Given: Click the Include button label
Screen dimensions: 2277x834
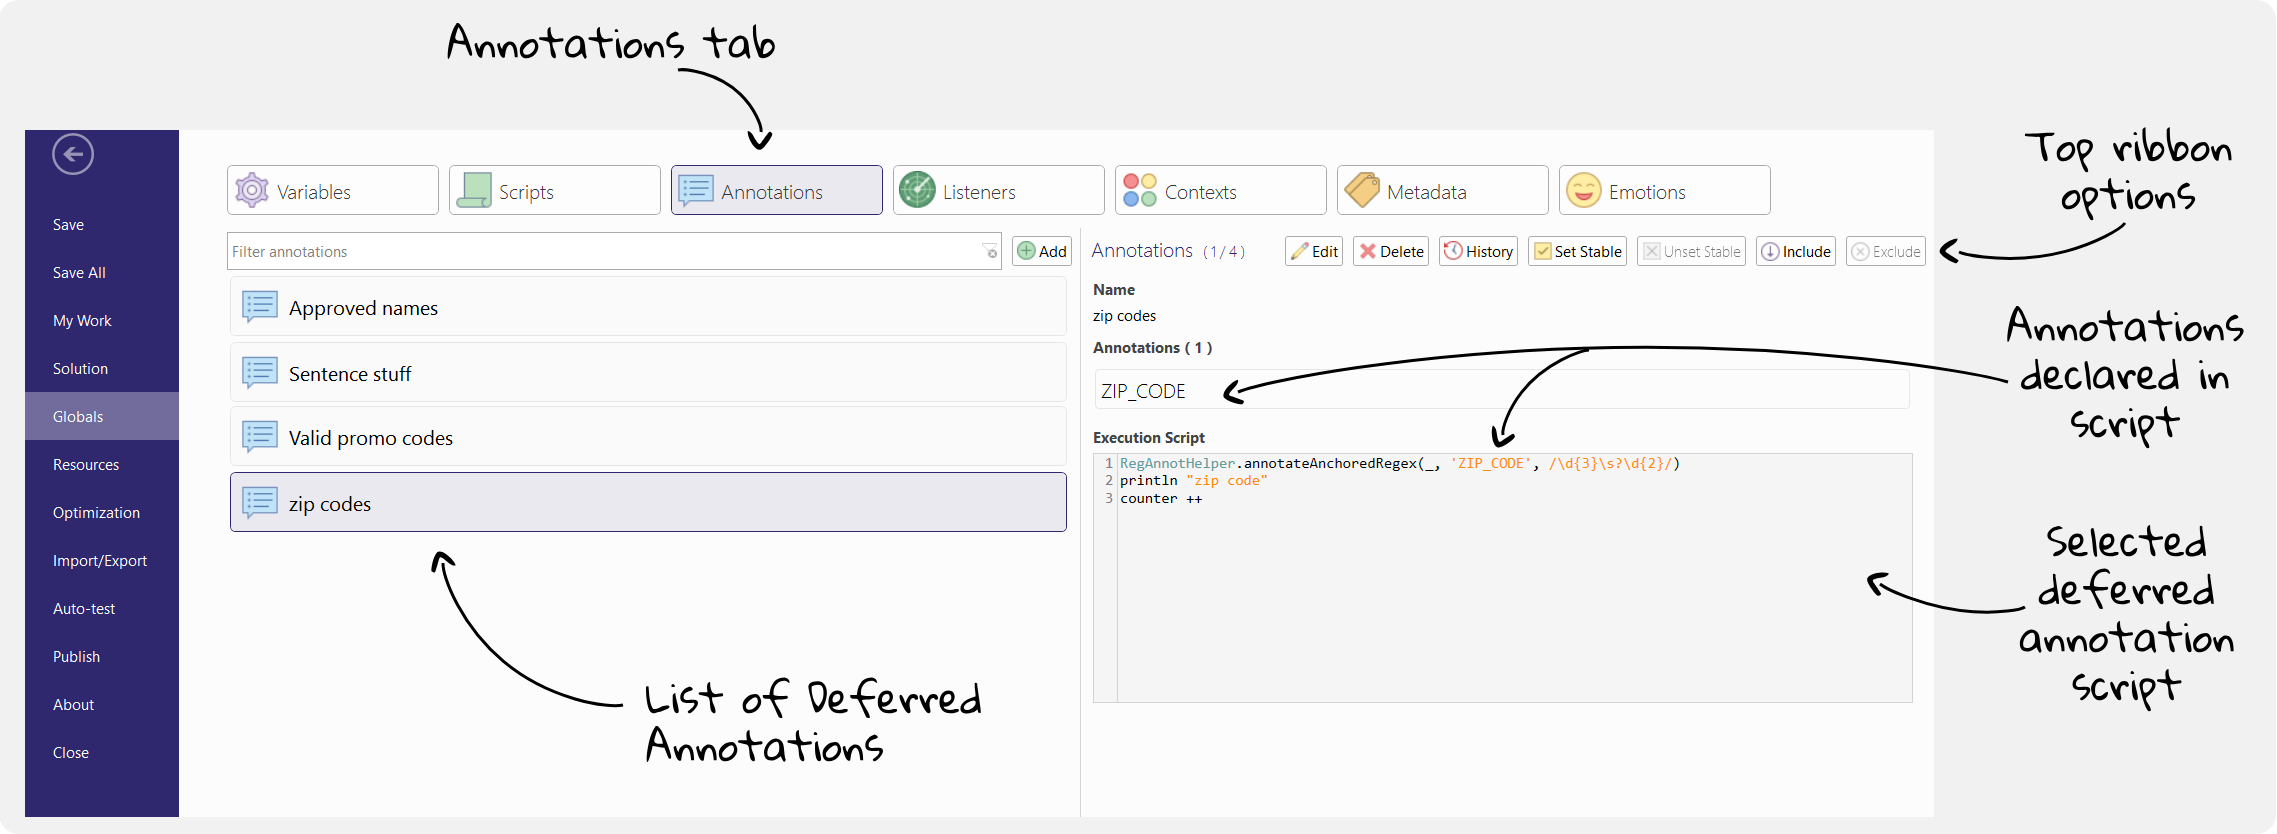Looking at the screenshot, I should coord(1807,252).
